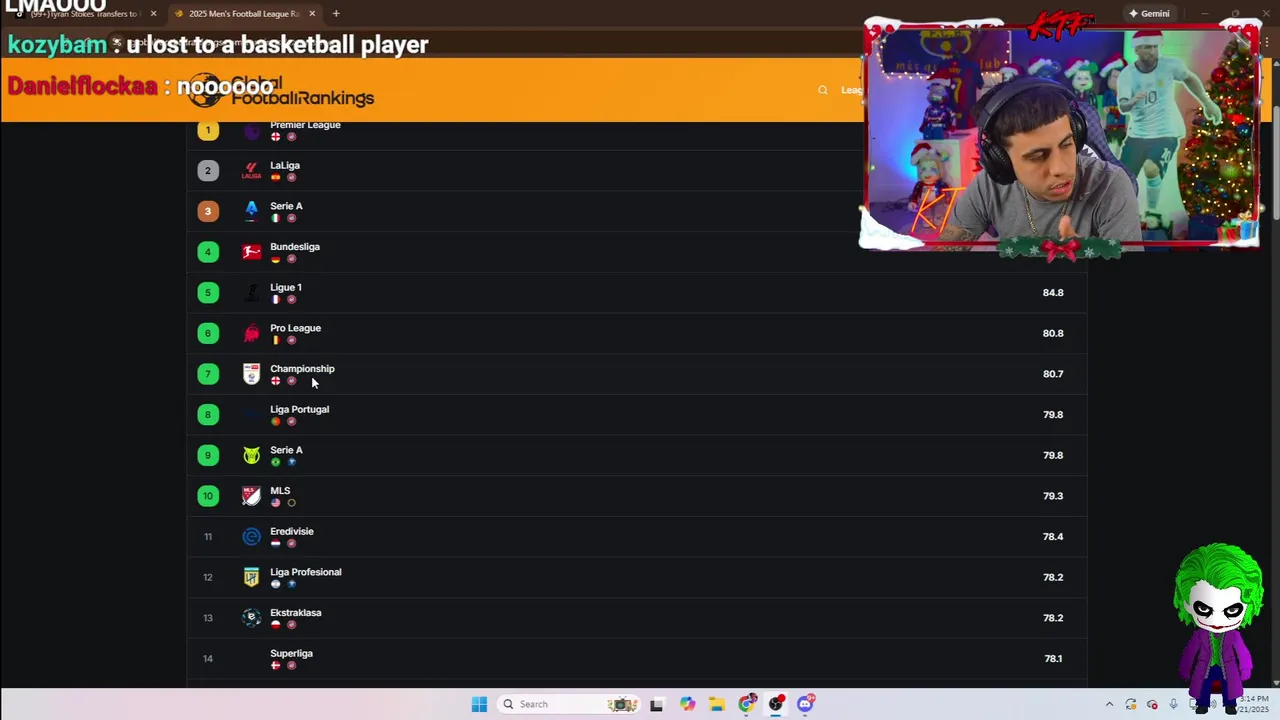
Task: Click the MLS shield logo
Action: point(251,496)
